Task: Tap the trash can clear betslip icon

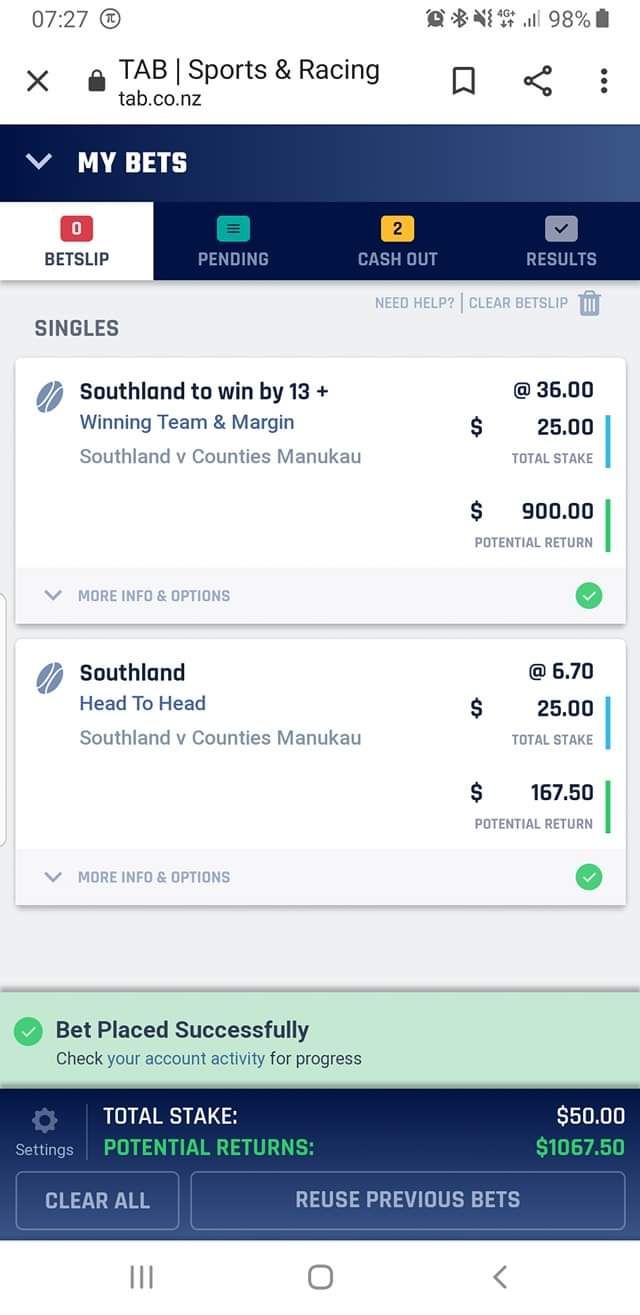Action: click(590, 303)
